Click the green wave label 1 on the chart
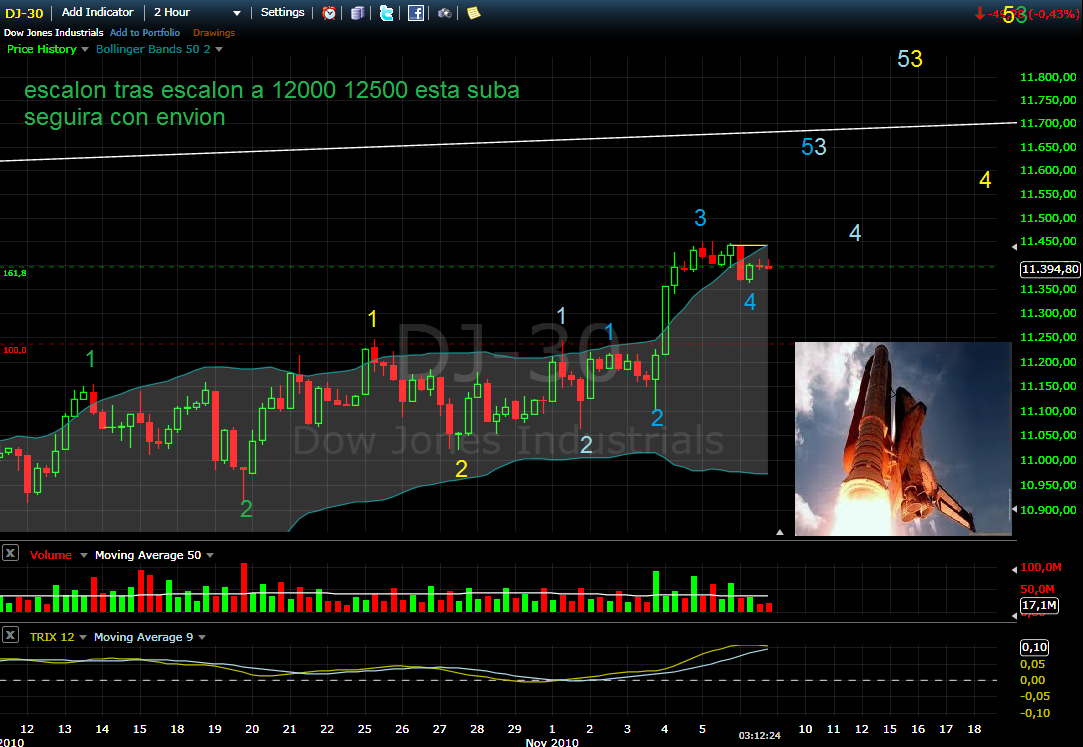This screenshot has width=1083, height=747. click(x=90, y=359)
